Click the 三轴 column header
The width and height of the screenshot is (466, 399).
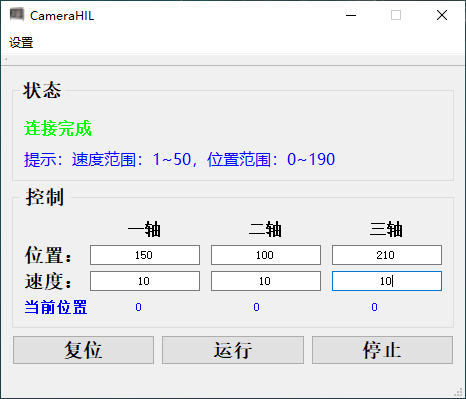pyautogui.click(x=386, y=229)
